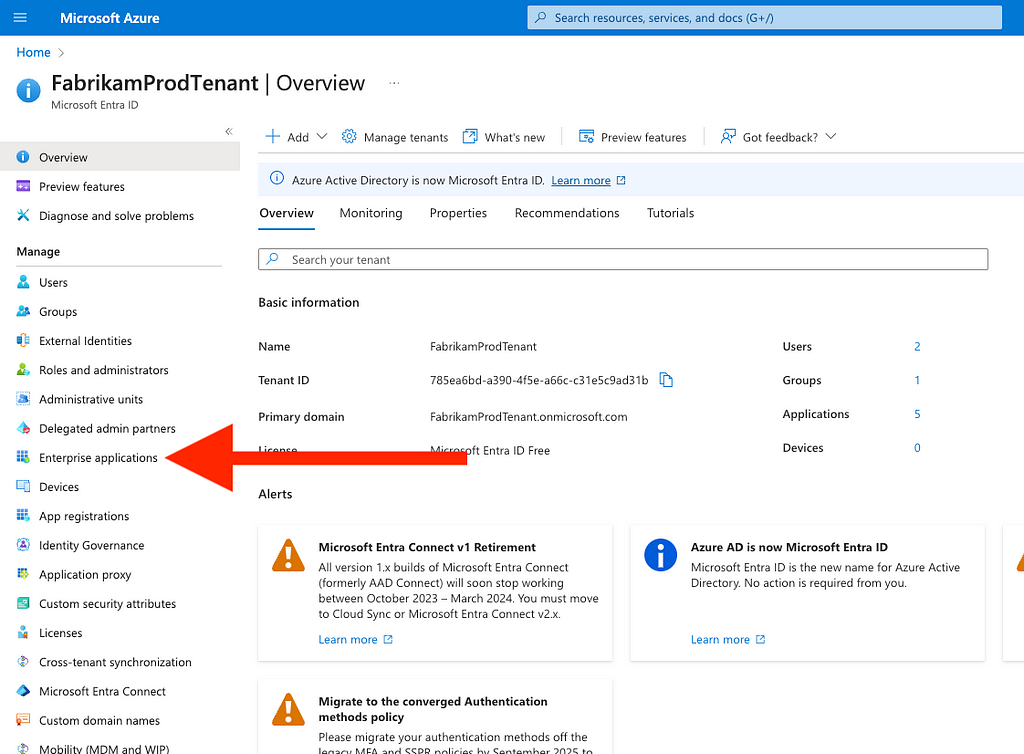Click the Devices icon in sidebar
Screen dimensions: 1024x754
click(23, 486)
